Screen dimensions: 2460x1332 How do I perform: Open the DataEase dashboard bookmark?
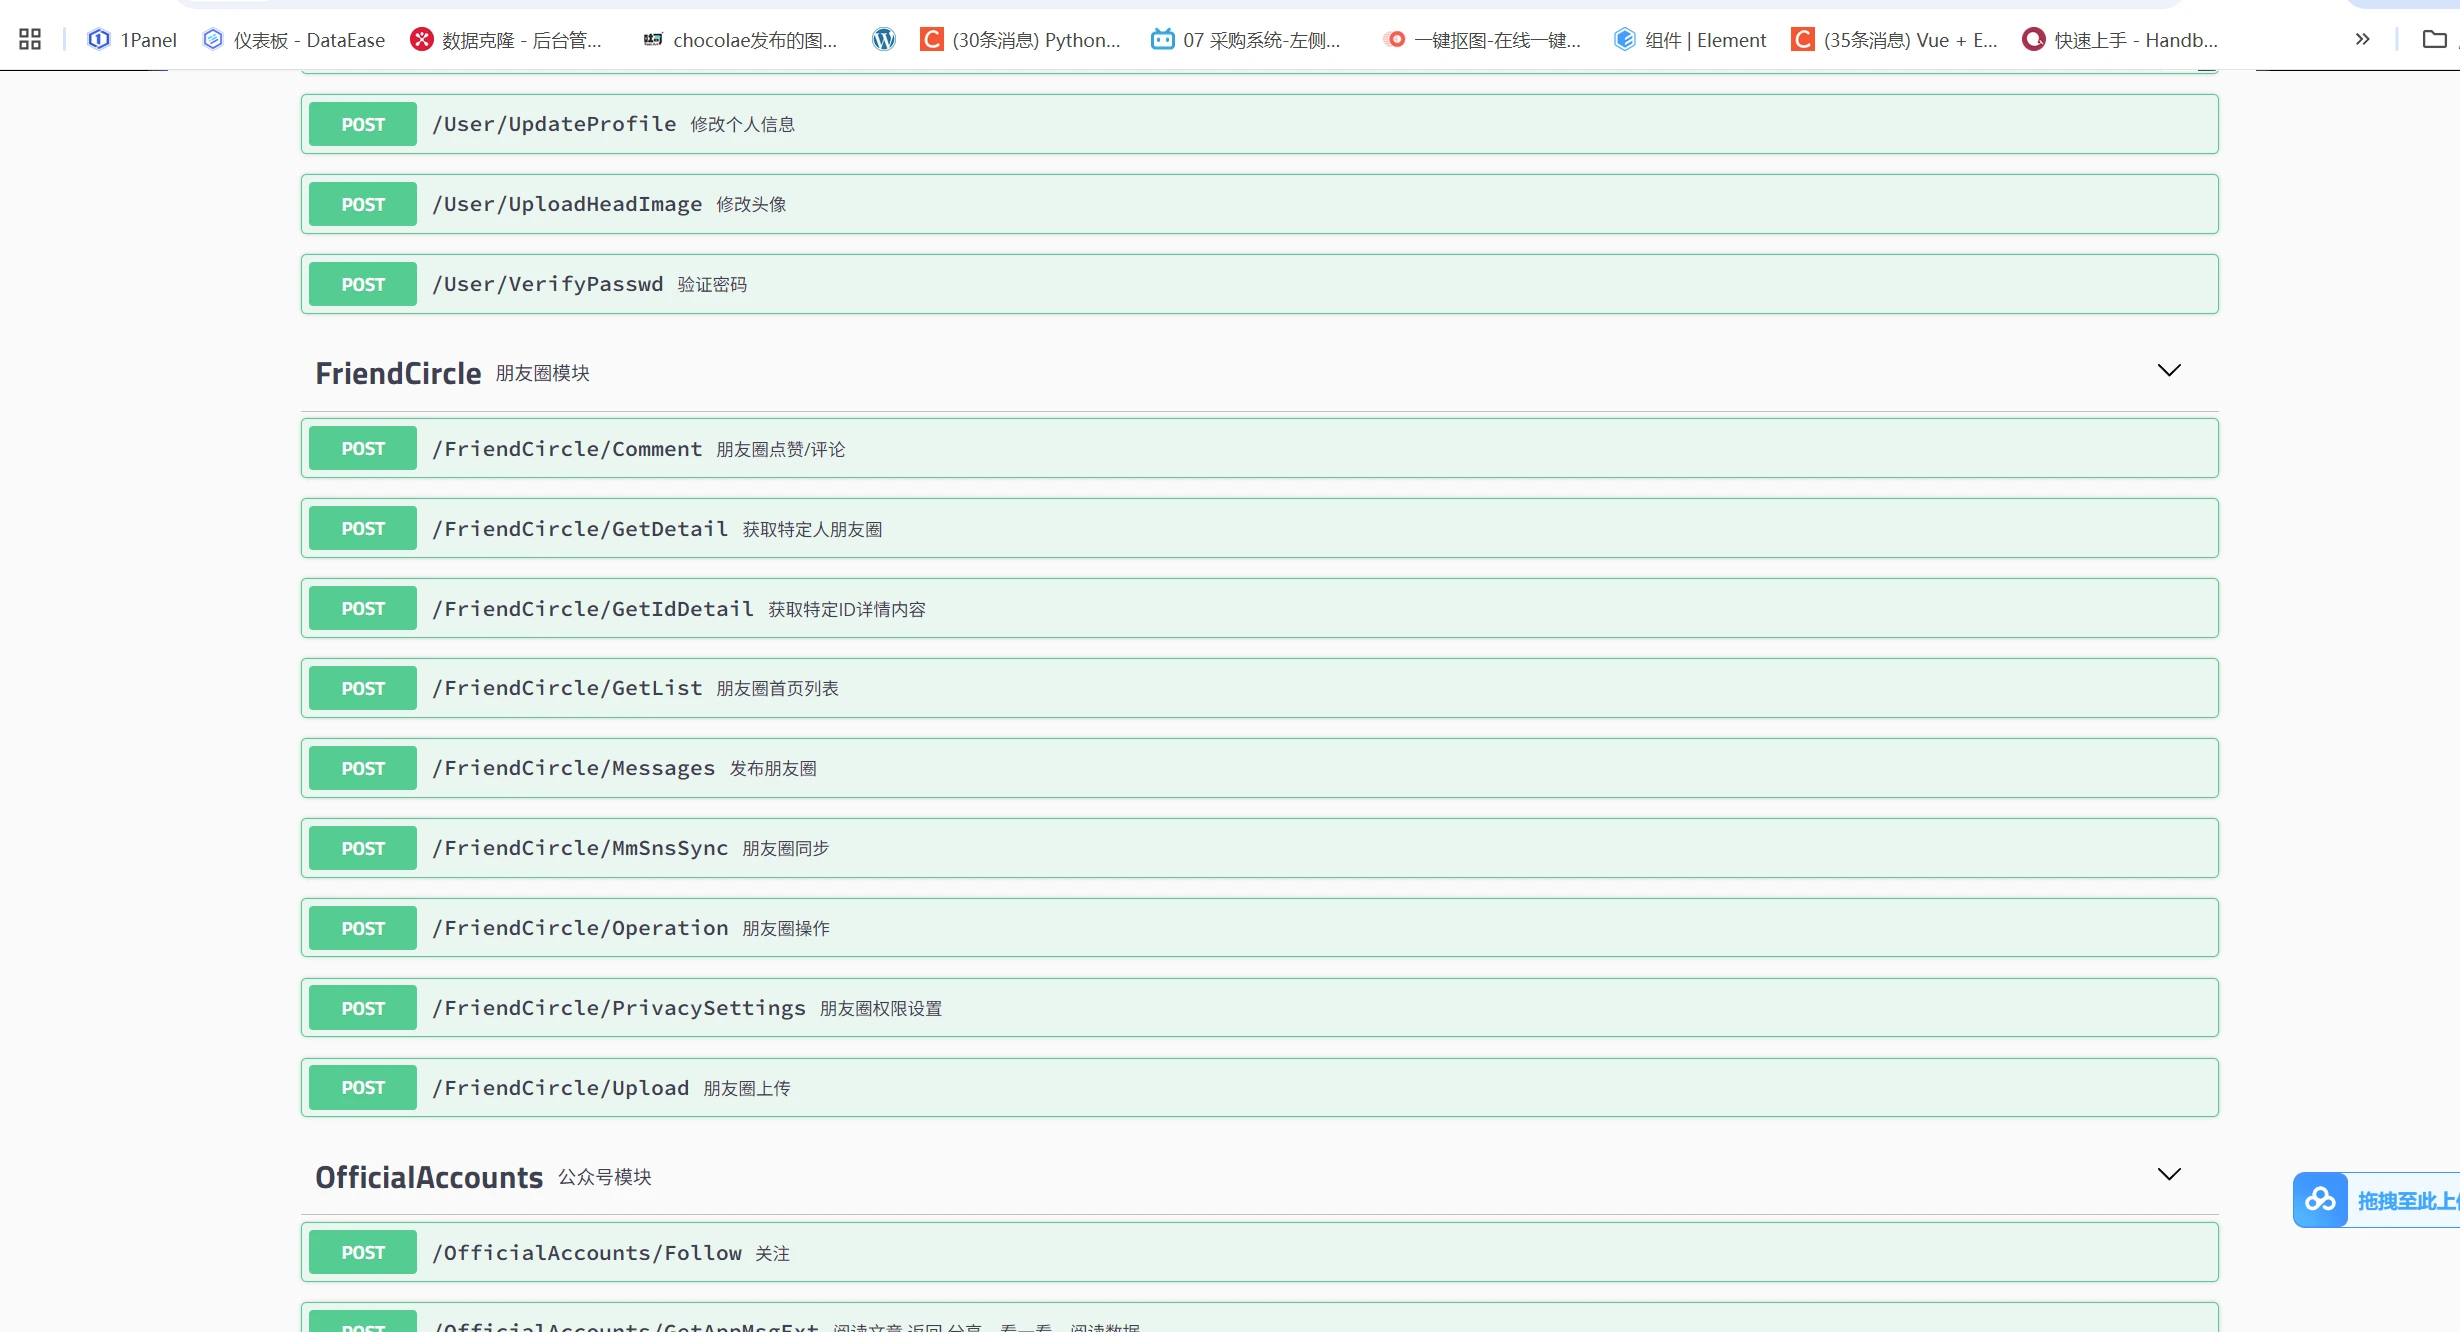coord(293,40)
